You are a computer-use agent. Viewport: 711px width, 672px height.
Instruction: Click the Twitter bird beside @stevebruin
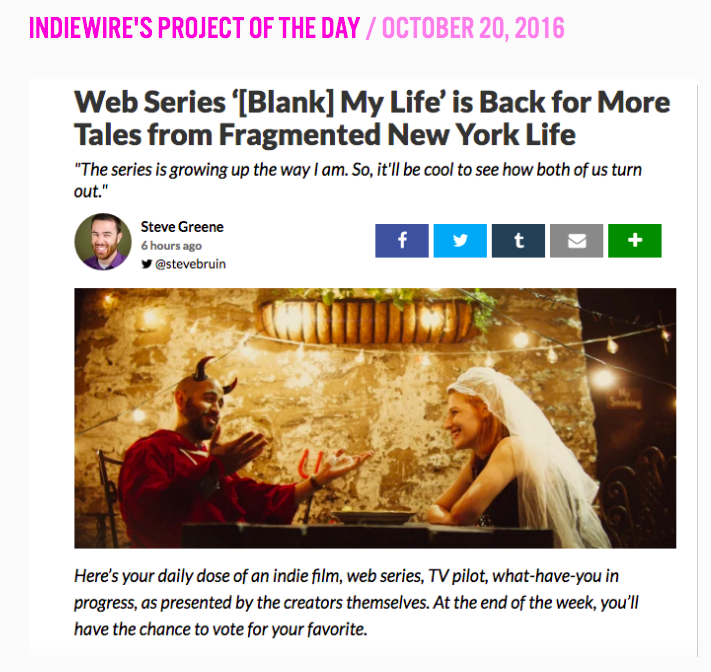pos(146,264)
